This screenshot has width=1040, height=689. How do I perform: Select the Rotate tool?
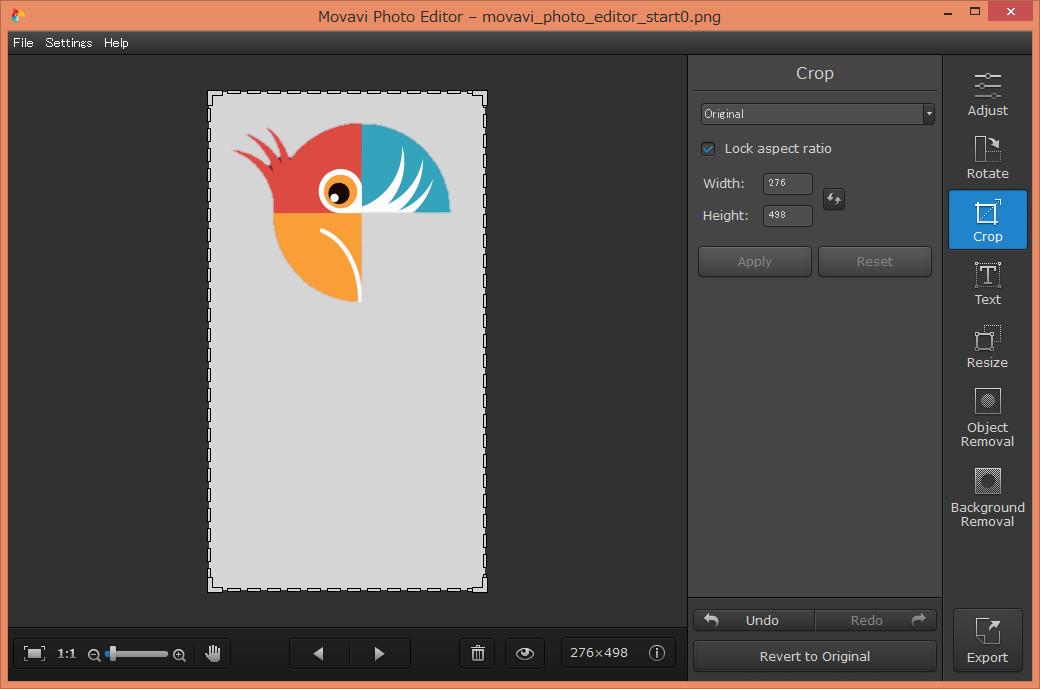pyautogui.click(x=987, y=157)
